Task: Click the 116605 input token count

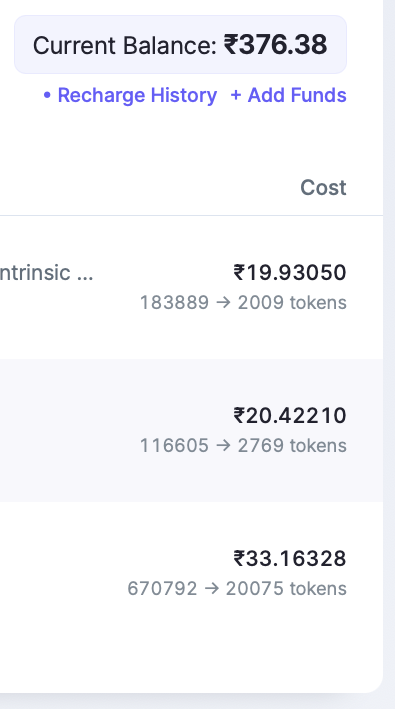Action: pyautogui.click(x=174, y=445)
